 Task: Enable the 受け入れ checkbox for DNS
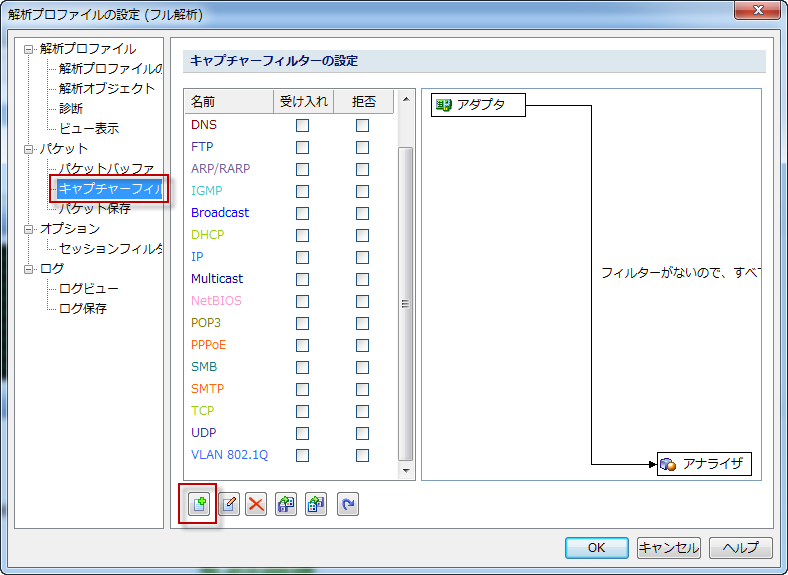click(302, 125)
